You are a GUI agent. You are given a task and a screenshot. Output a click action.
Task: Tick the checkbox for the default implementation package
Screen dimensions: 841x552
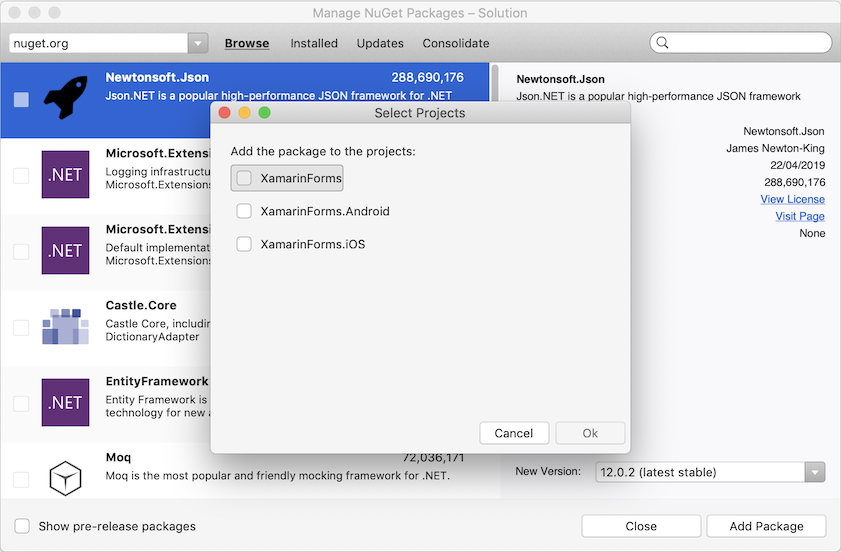coord(21,251)
